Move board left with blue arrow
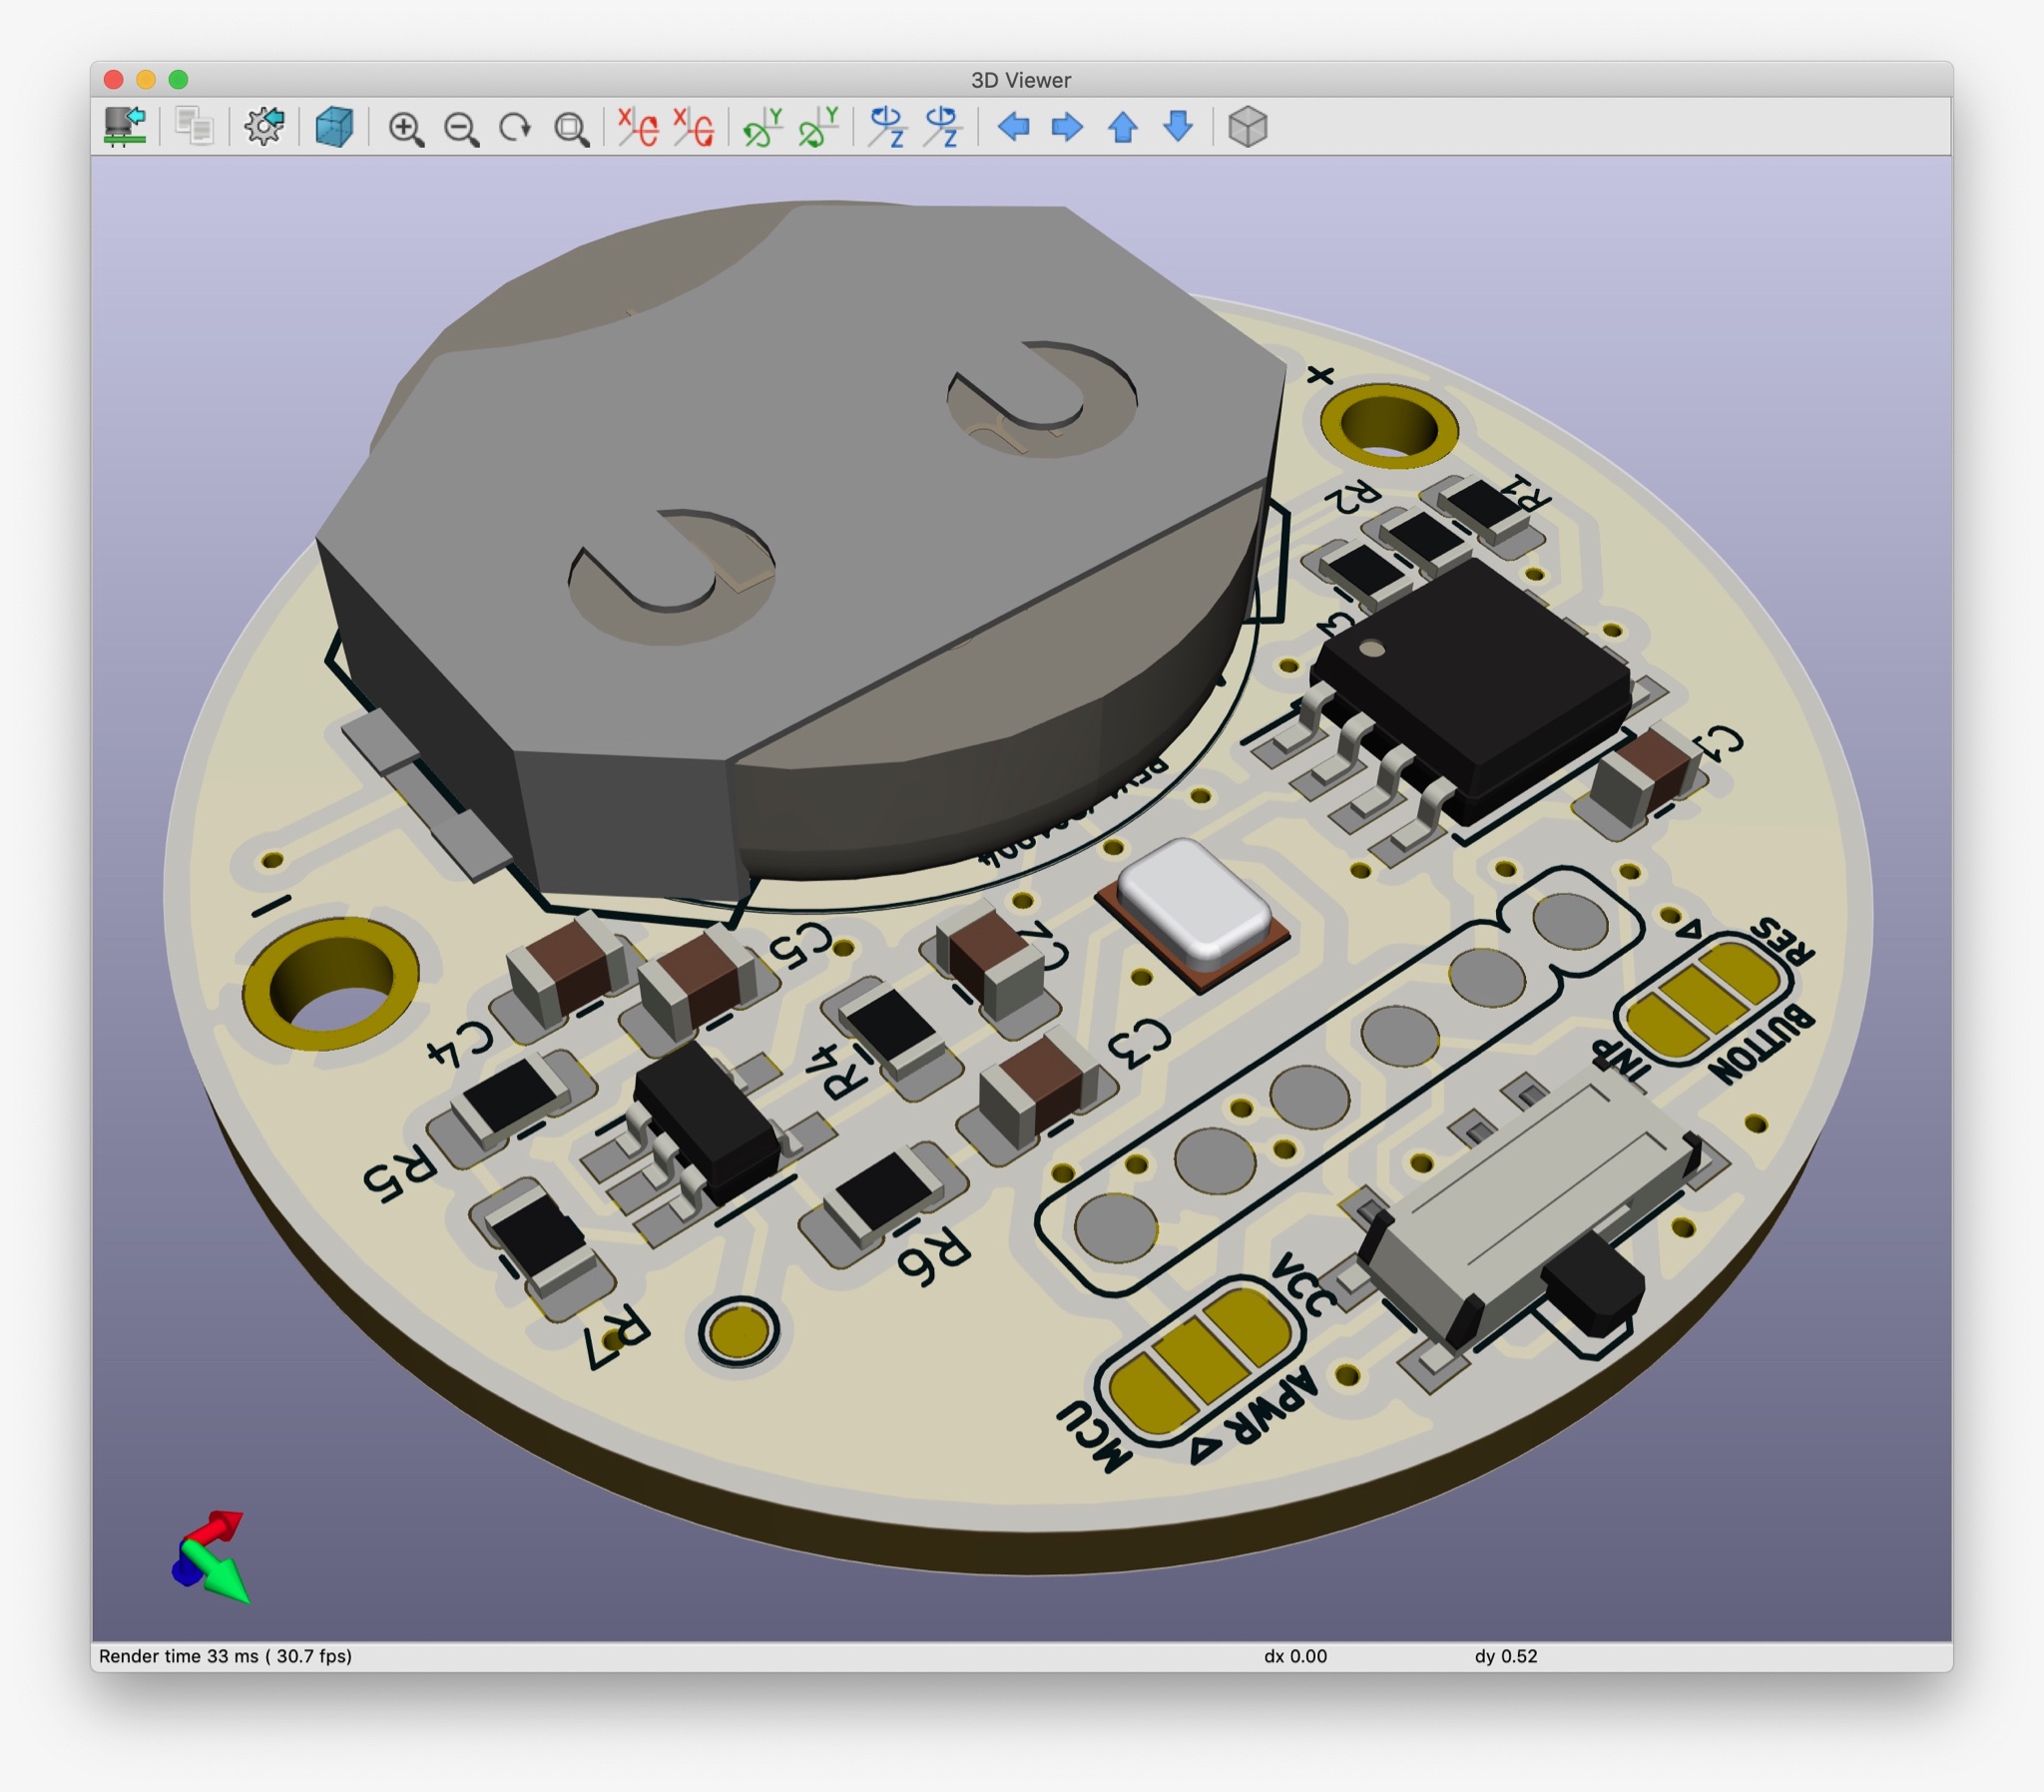This screenshot has height=1792, width=2044. [x=1013, y=127]
